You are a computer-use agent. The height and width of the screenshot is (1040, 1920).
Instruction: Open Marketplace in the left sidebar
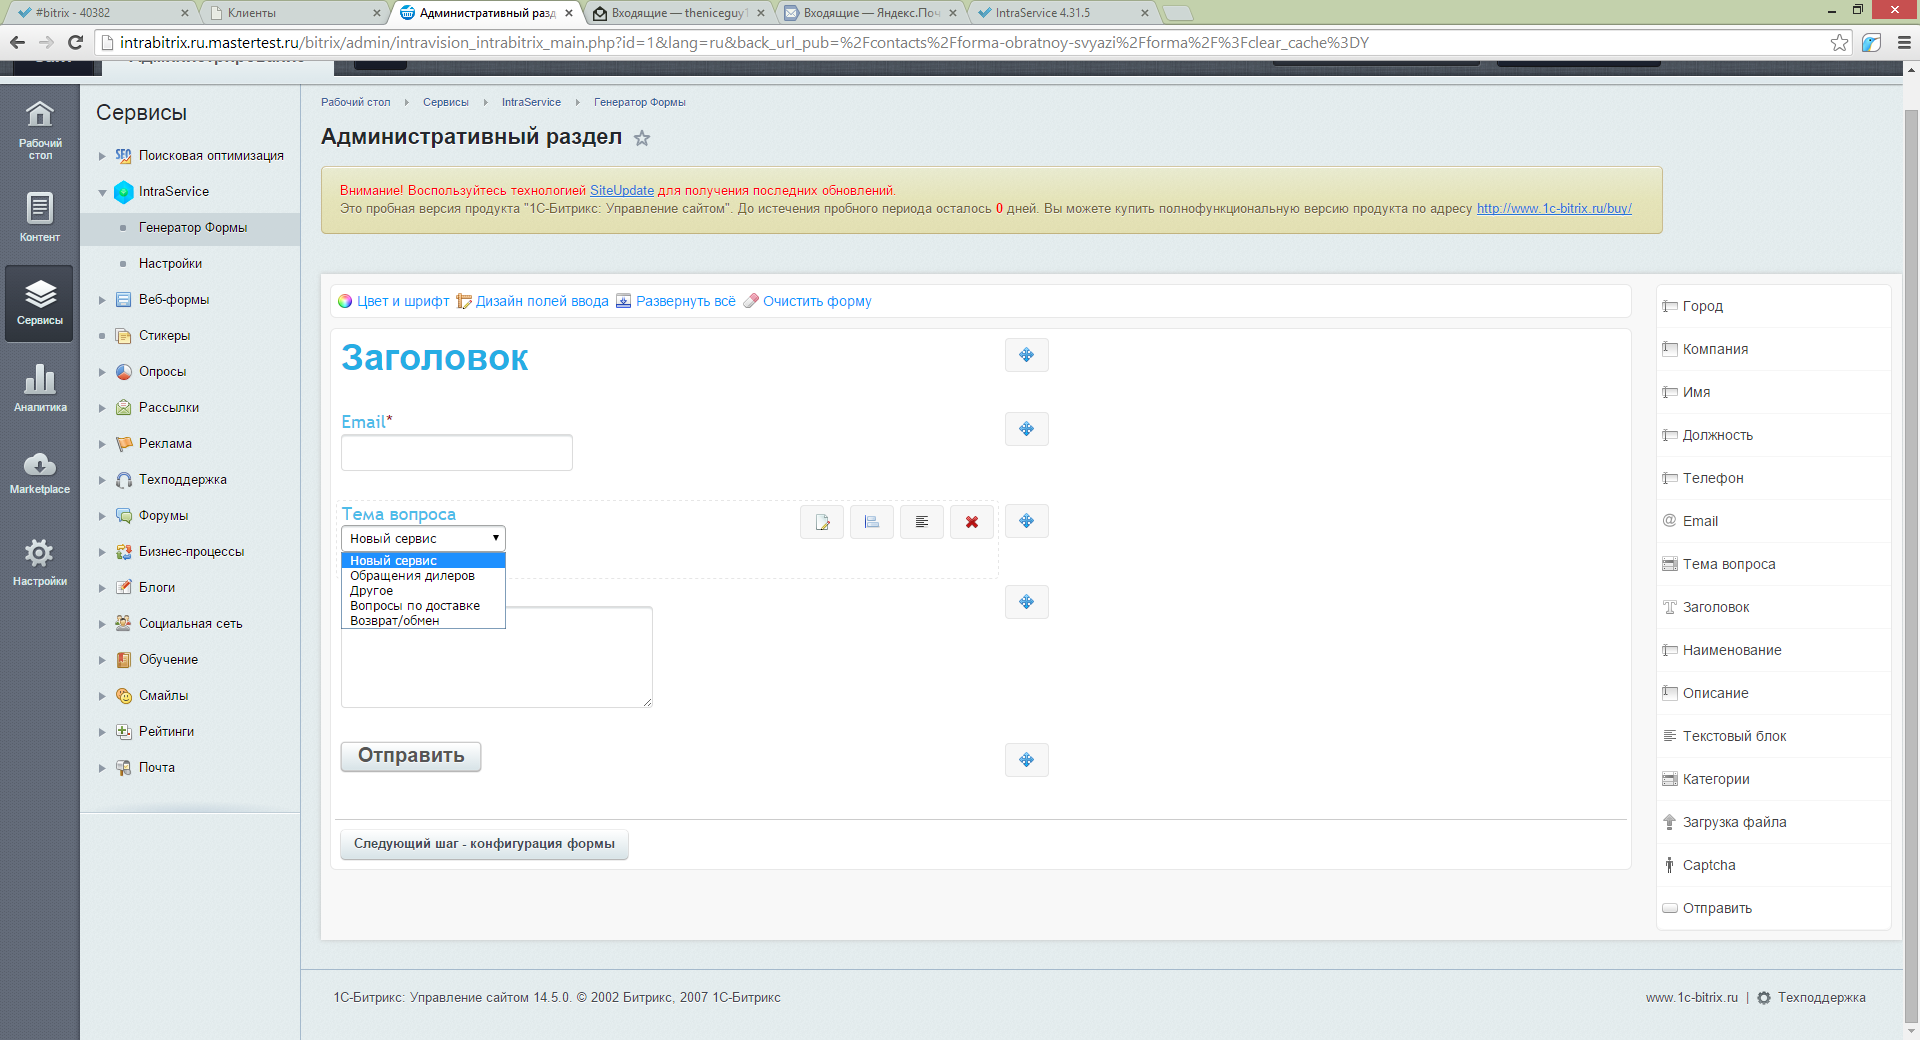pyautogui.click(x=40, y=473)
